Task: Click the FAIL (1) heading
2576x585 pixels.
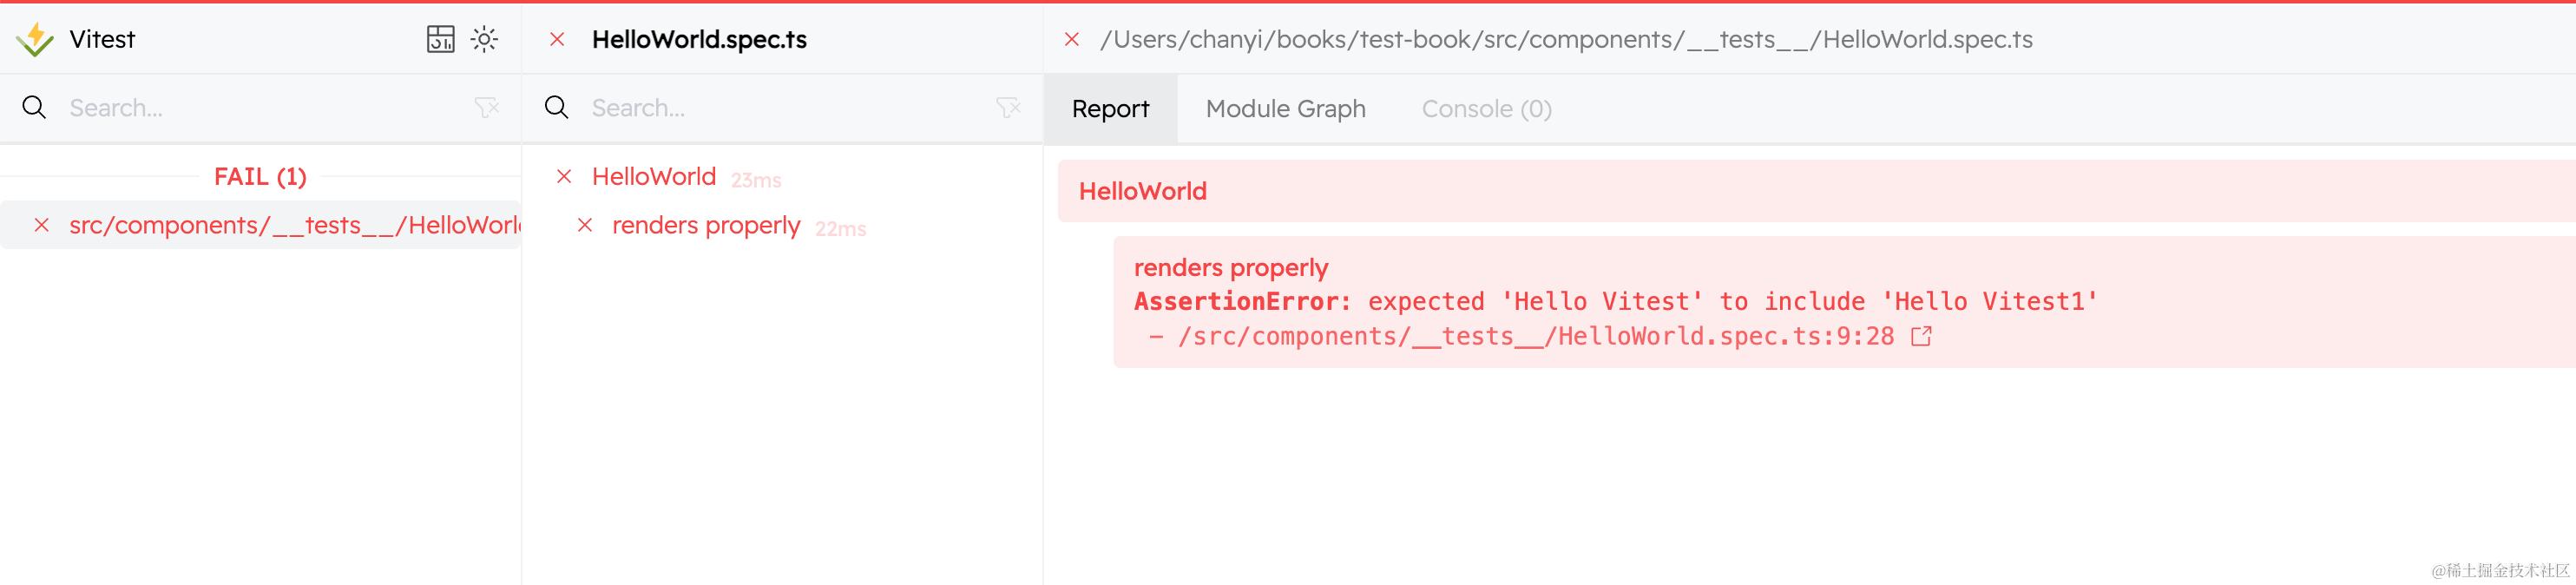Action: (260, 176)
